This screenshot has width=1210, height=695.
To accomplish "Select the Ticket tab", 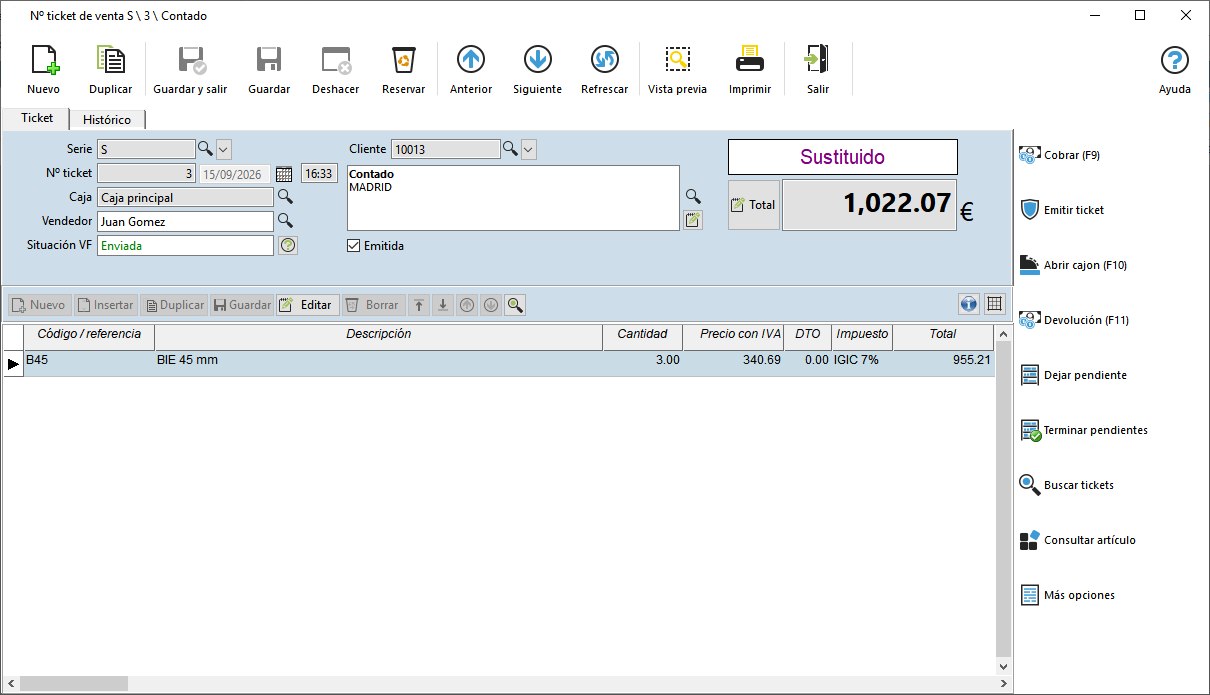I will (37, 118).
